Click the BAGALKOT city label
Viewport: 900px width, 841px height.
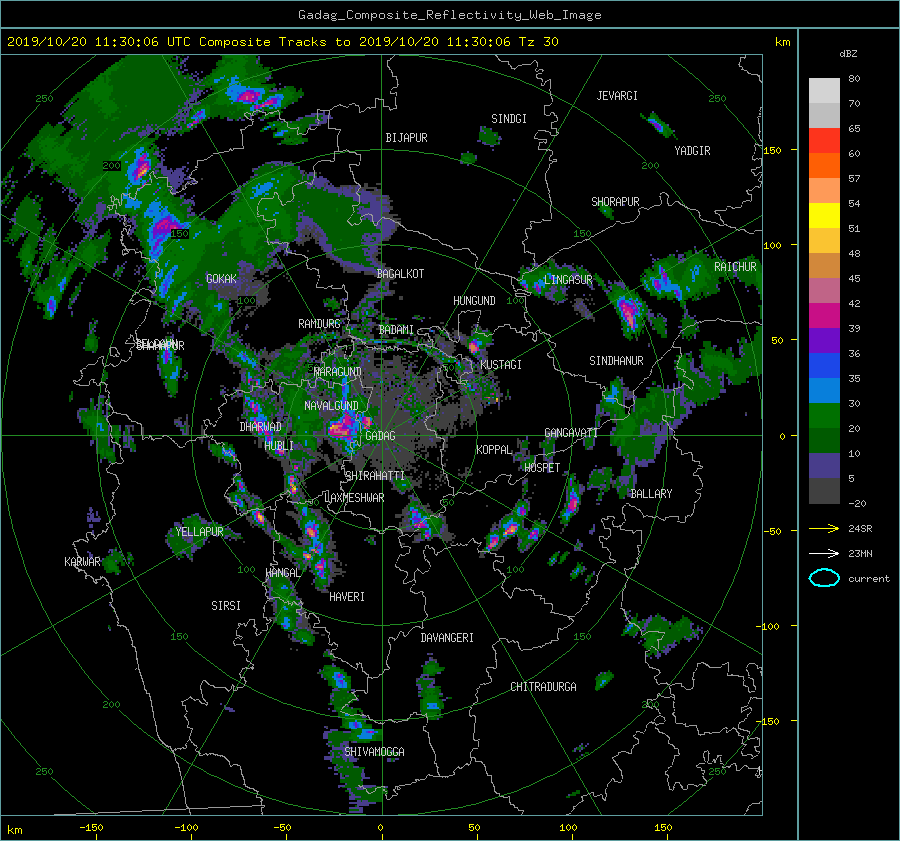(x=400, y=274)
